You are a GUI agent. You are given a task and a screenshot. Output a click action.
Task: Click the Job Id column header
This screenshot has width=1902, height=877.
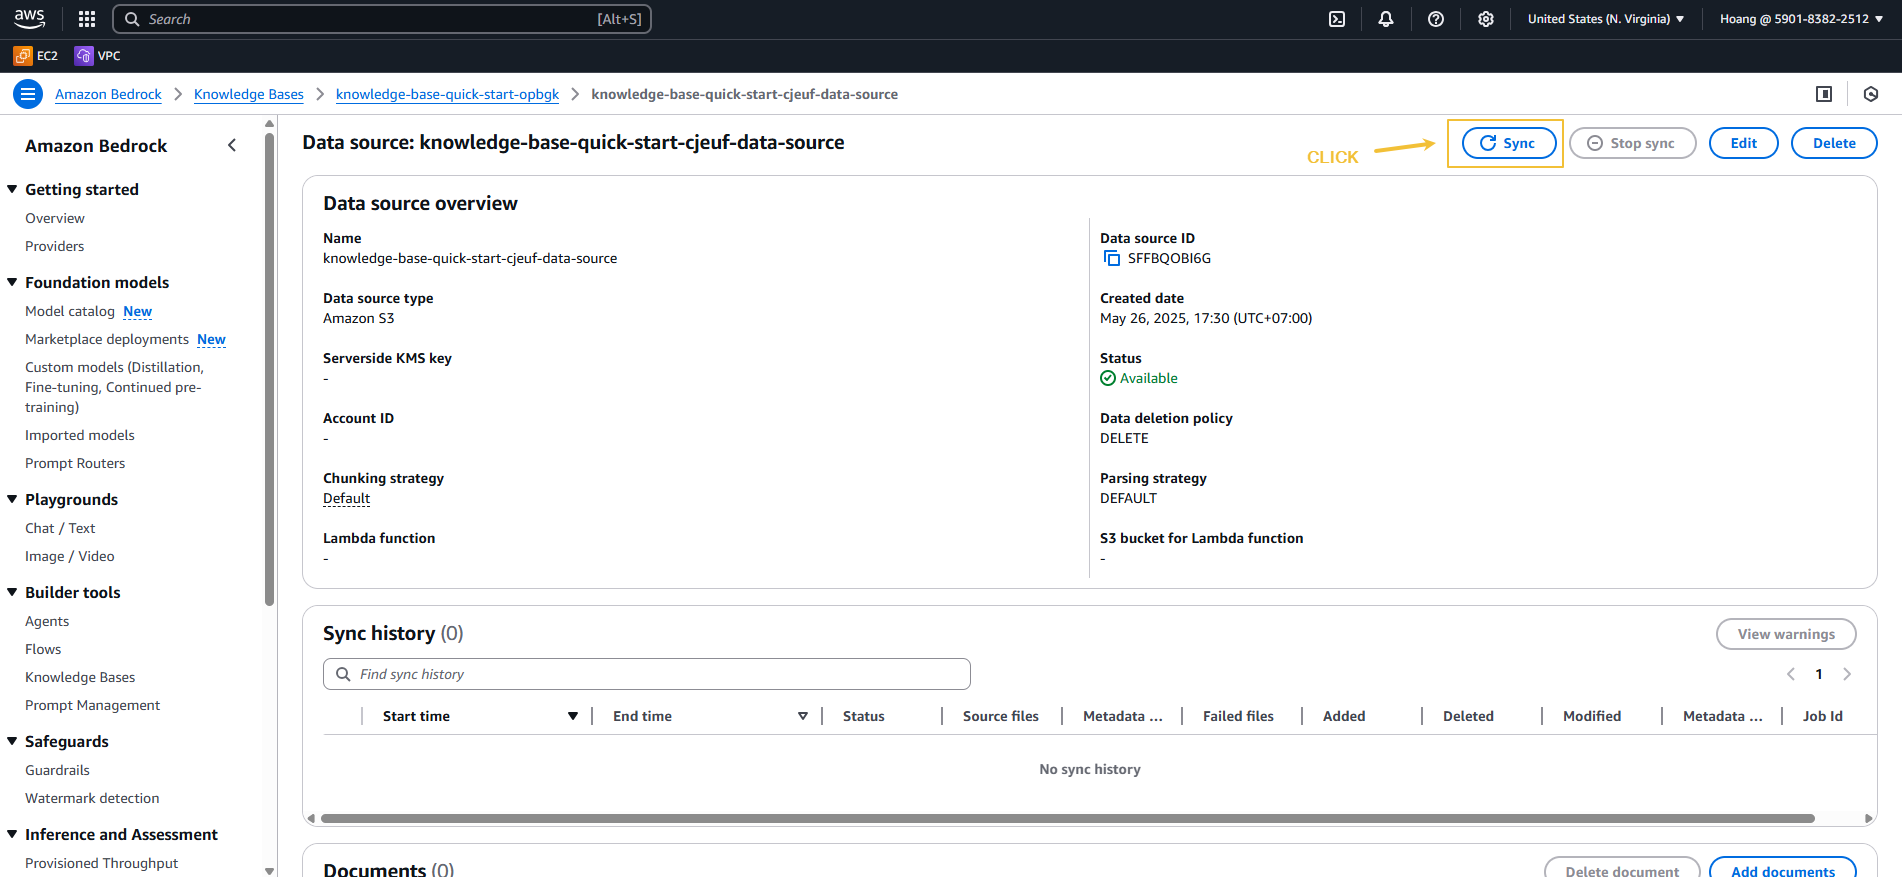[x=1822, y=716]
